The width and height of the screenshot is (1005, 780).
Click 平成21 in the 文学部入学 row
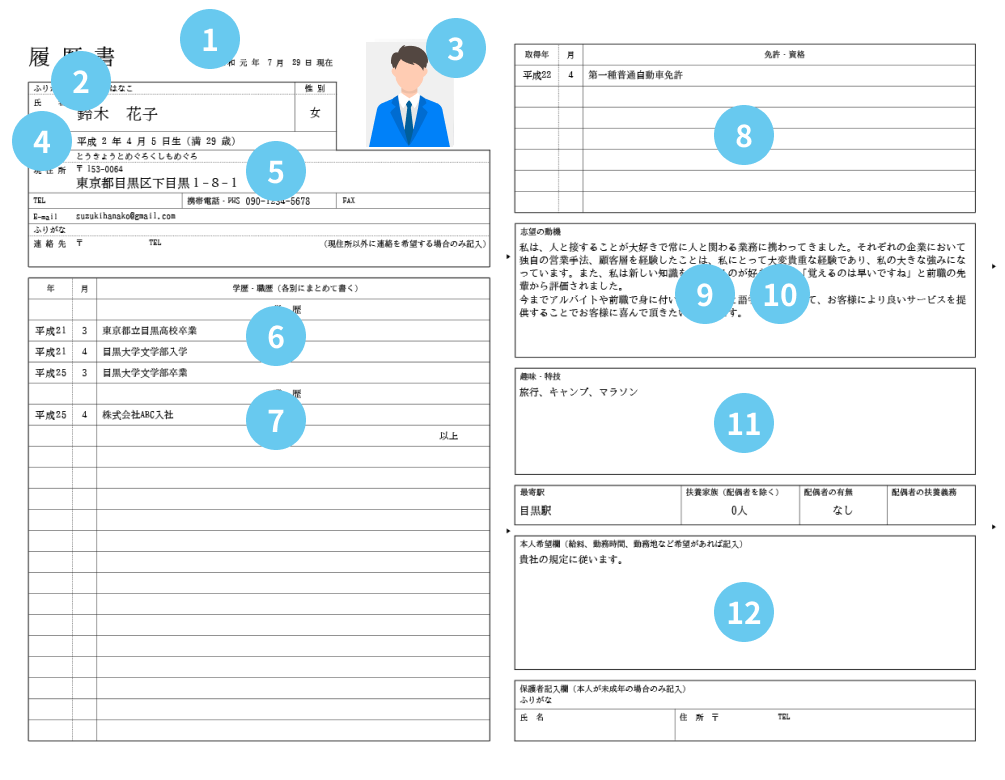(51, 352)
